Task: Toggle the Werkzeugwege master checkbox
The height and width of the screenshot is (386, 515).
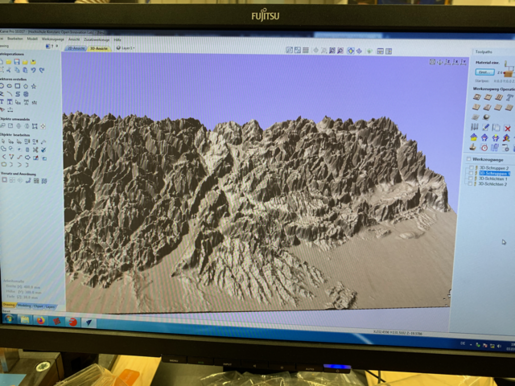Action: pos(469,159)
